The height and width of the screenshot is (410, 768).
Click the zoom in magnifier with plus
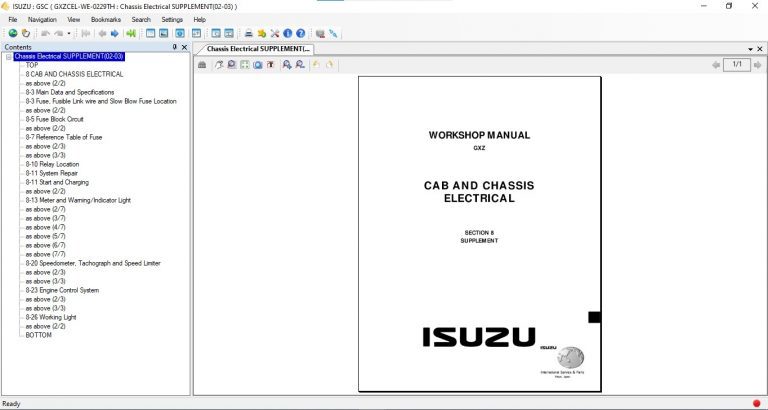pos(287,65)
